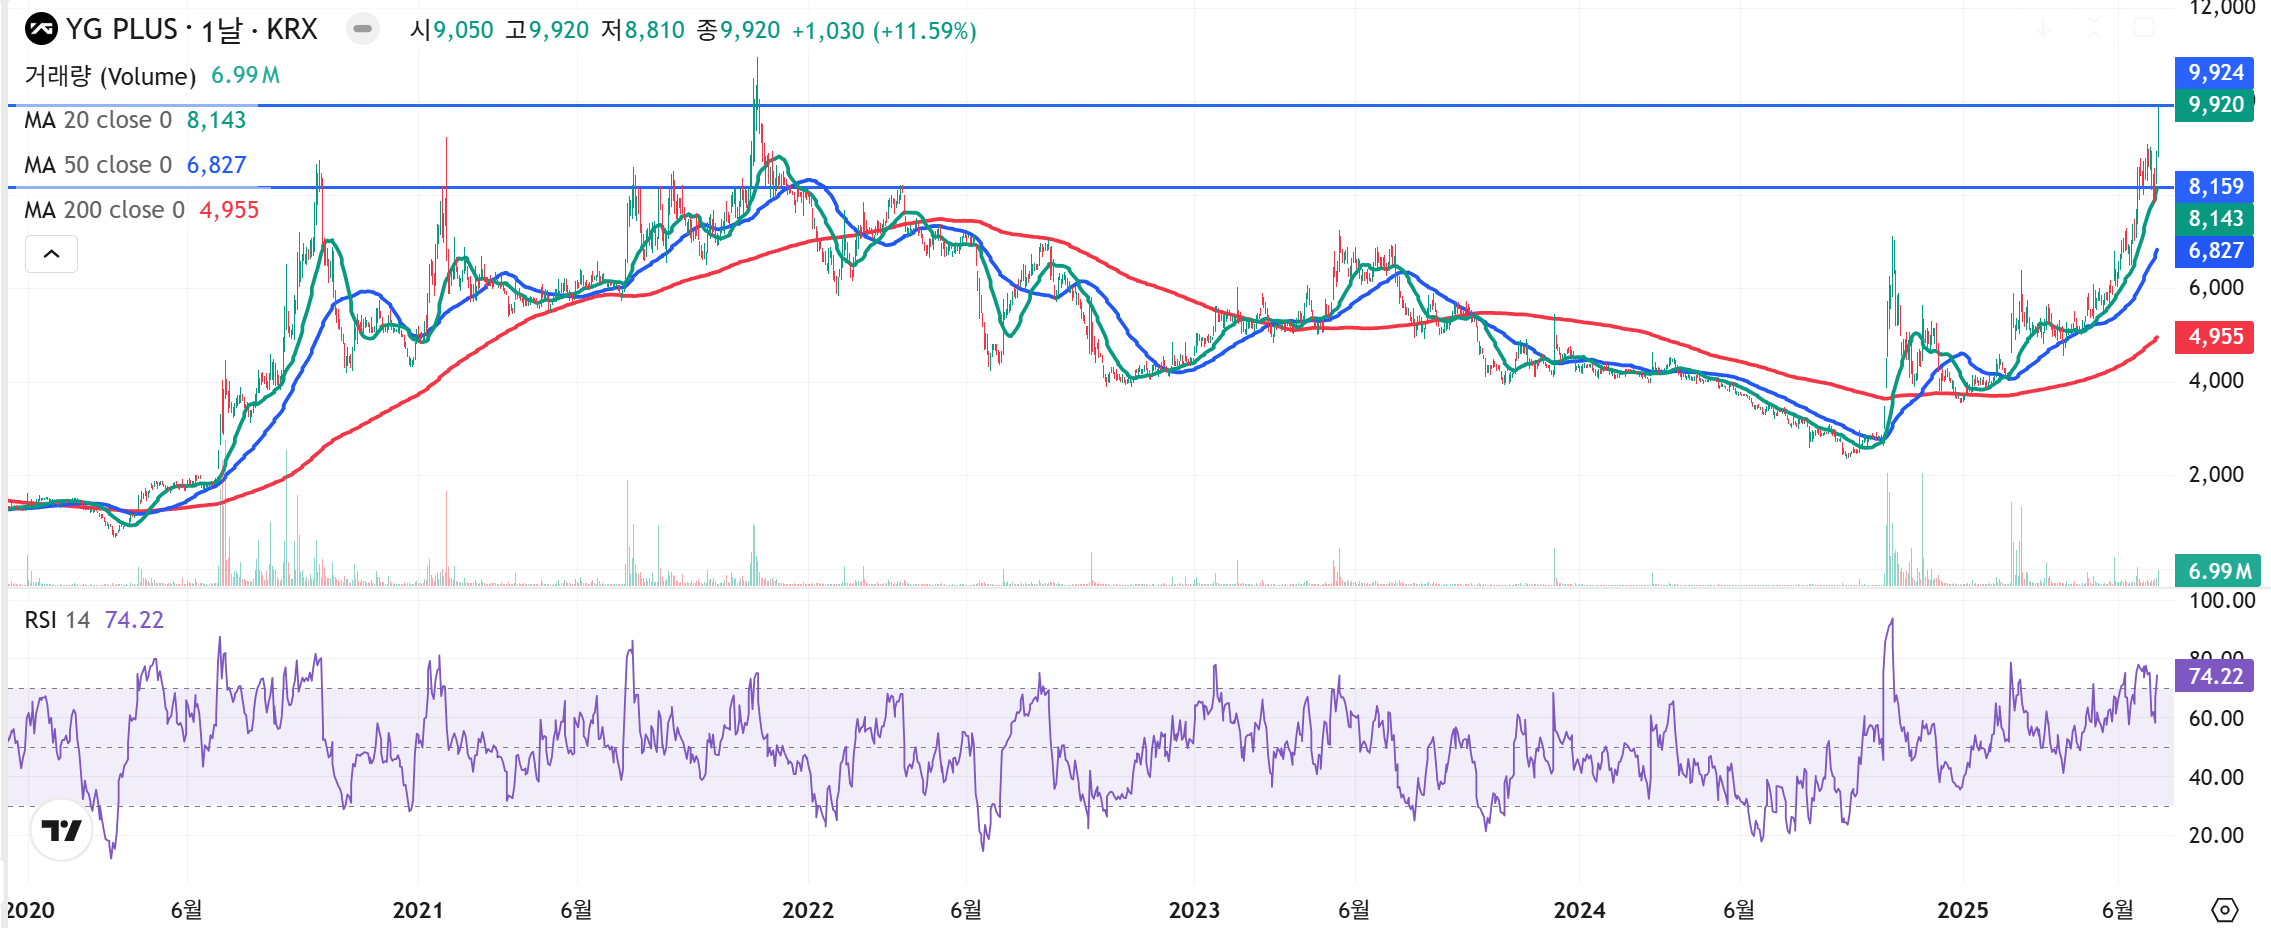Click the red 4,955 price-axis label
This screenshot has height=928, width=2271.
coord(2214,337)
